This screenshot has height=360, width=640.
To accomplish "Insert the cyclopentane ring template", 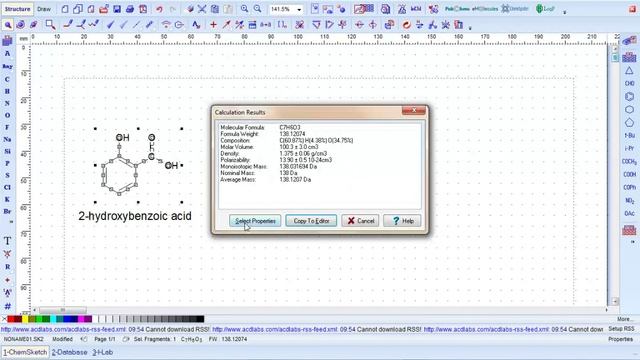I will point(629,122).
